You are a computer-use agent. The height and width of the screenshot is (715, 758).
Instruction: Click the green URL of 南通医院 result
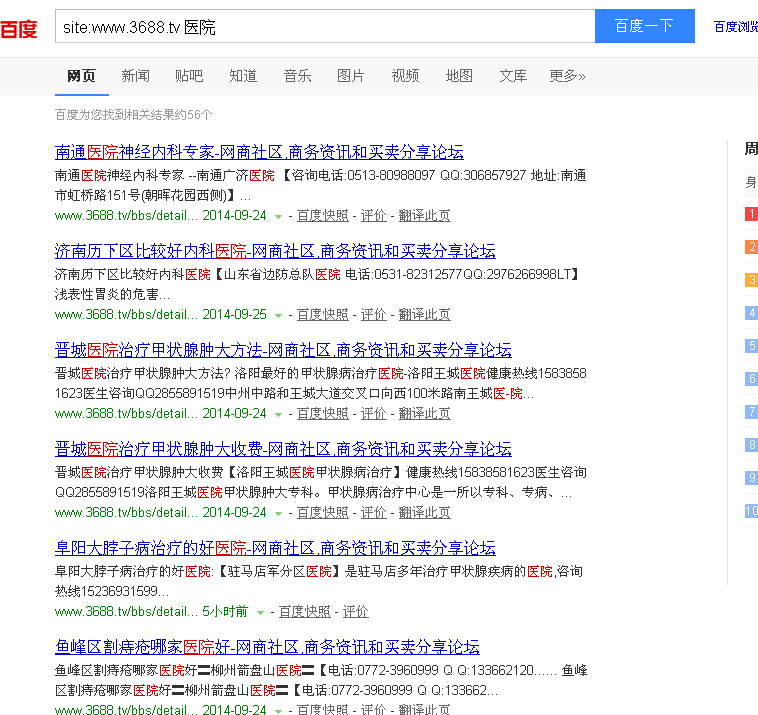click(126, 216)
